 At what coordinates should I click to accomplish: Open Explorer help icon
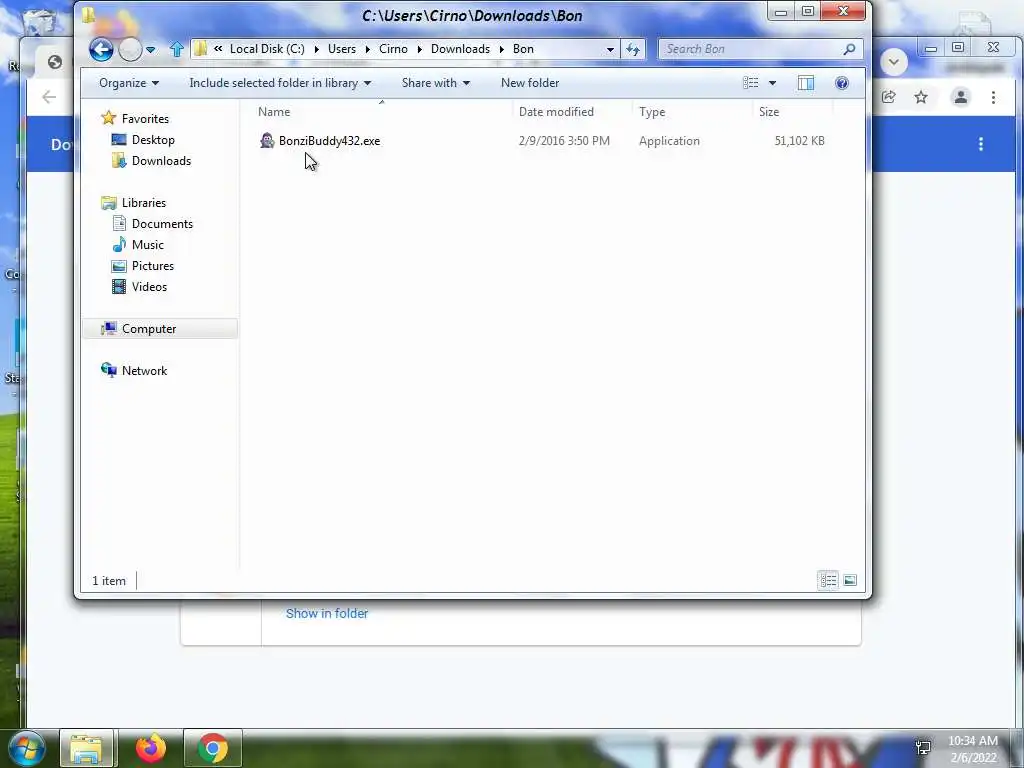(842, 83)
